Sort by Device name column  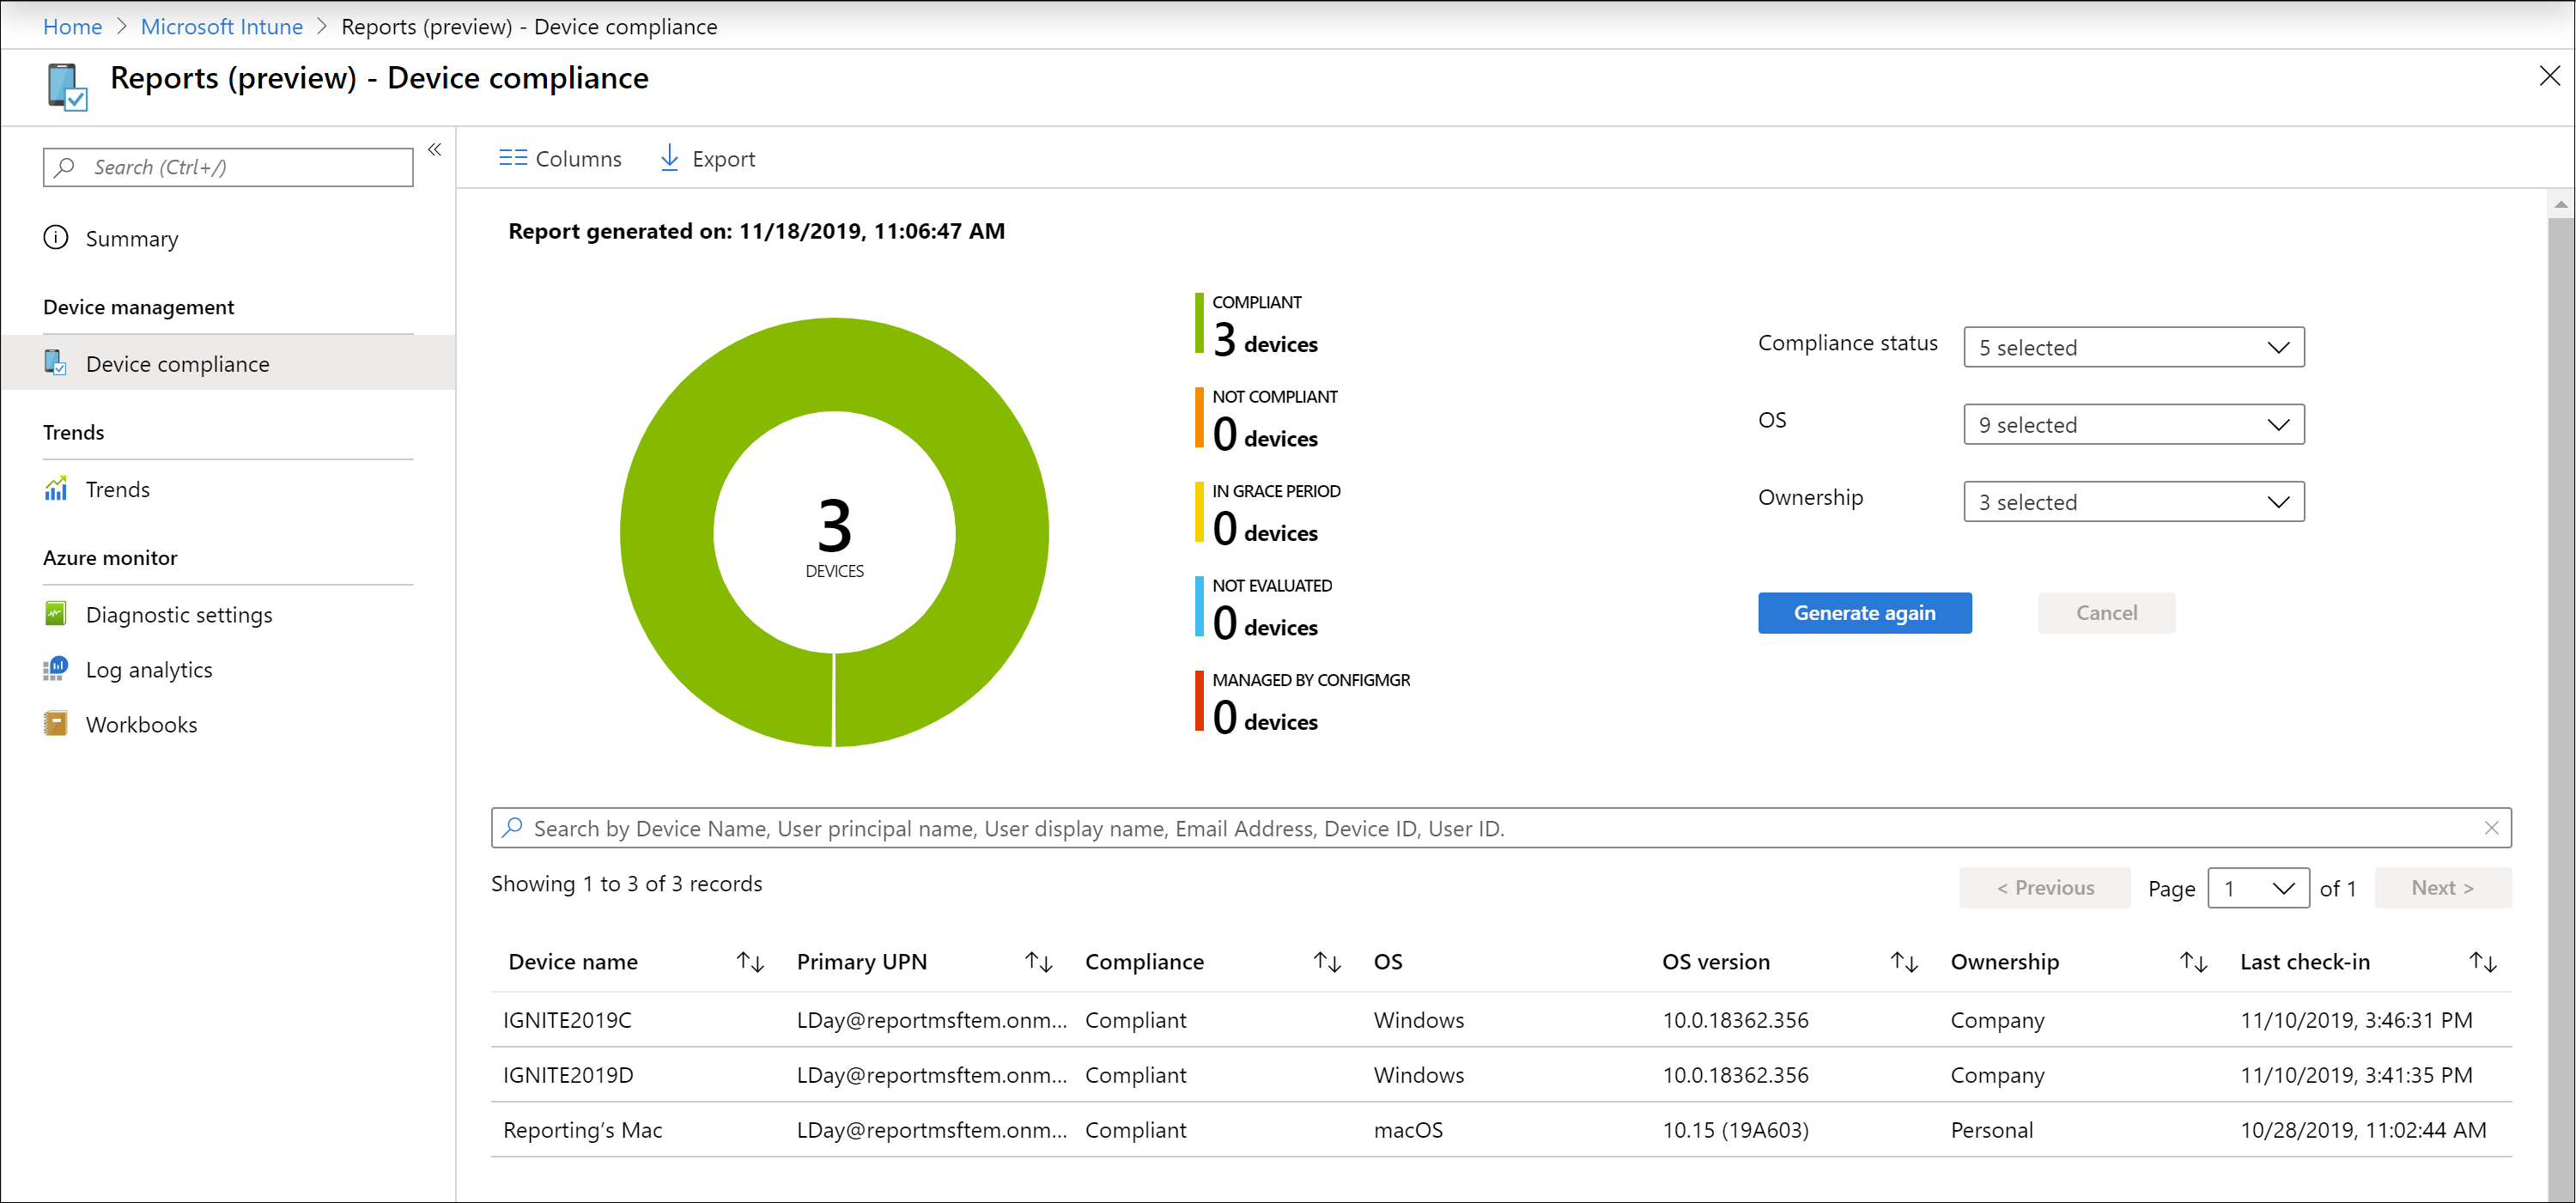coord(750,960)
